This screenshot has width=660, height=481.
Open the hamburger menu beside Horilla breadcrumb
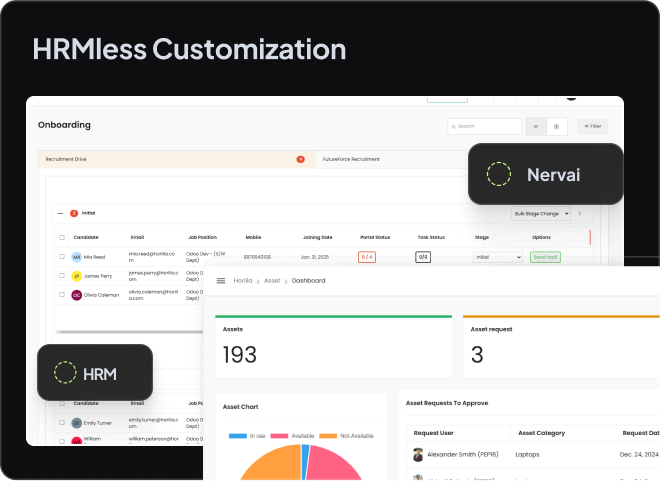coord(221,281)
